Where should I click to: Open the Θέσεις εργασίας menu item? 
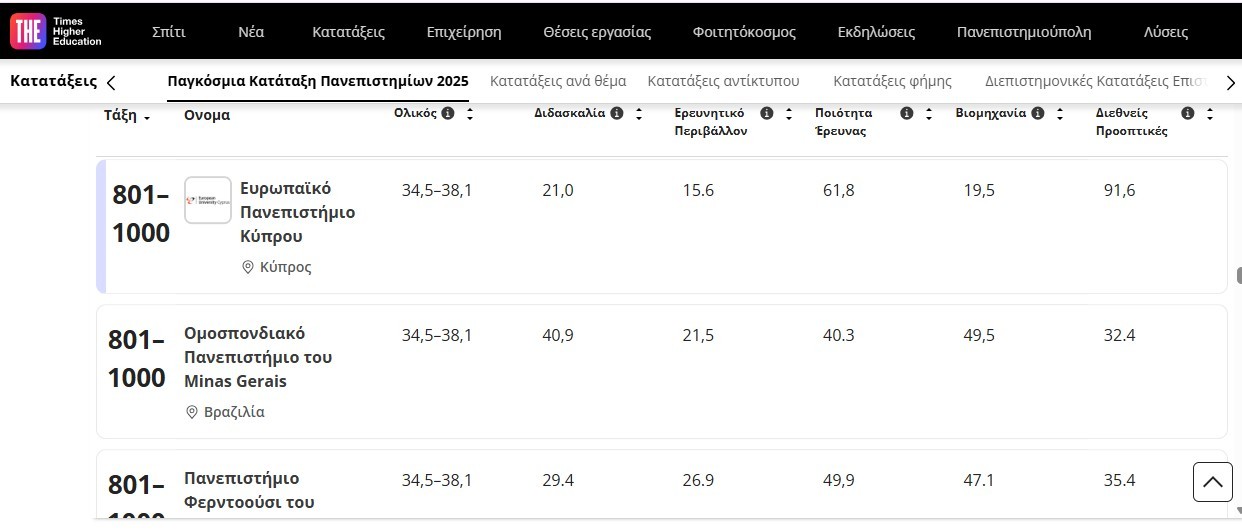tap(597, 32)
